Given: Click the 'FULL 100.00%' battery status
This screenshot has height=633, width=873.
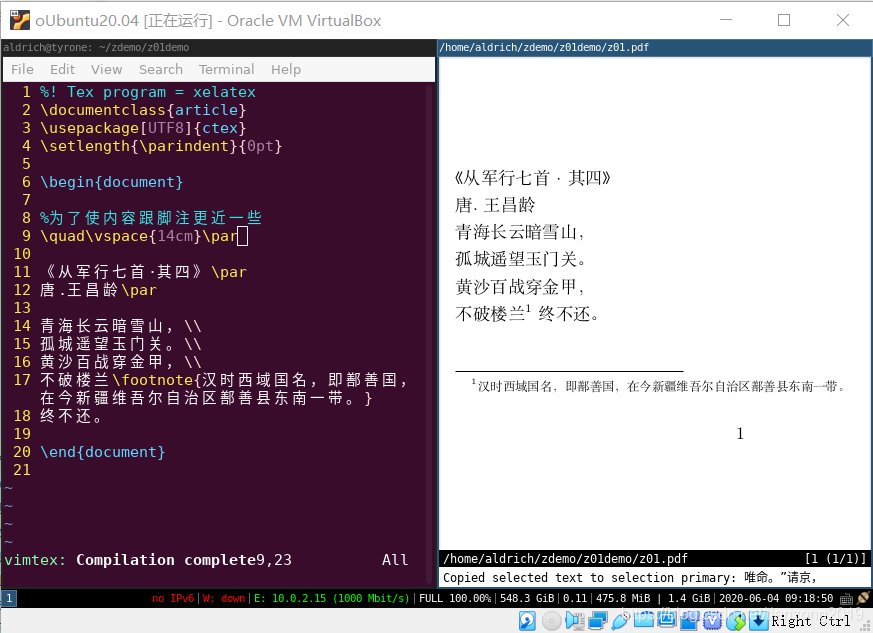Looking at the screenshot, I should (x=455, y=598).
